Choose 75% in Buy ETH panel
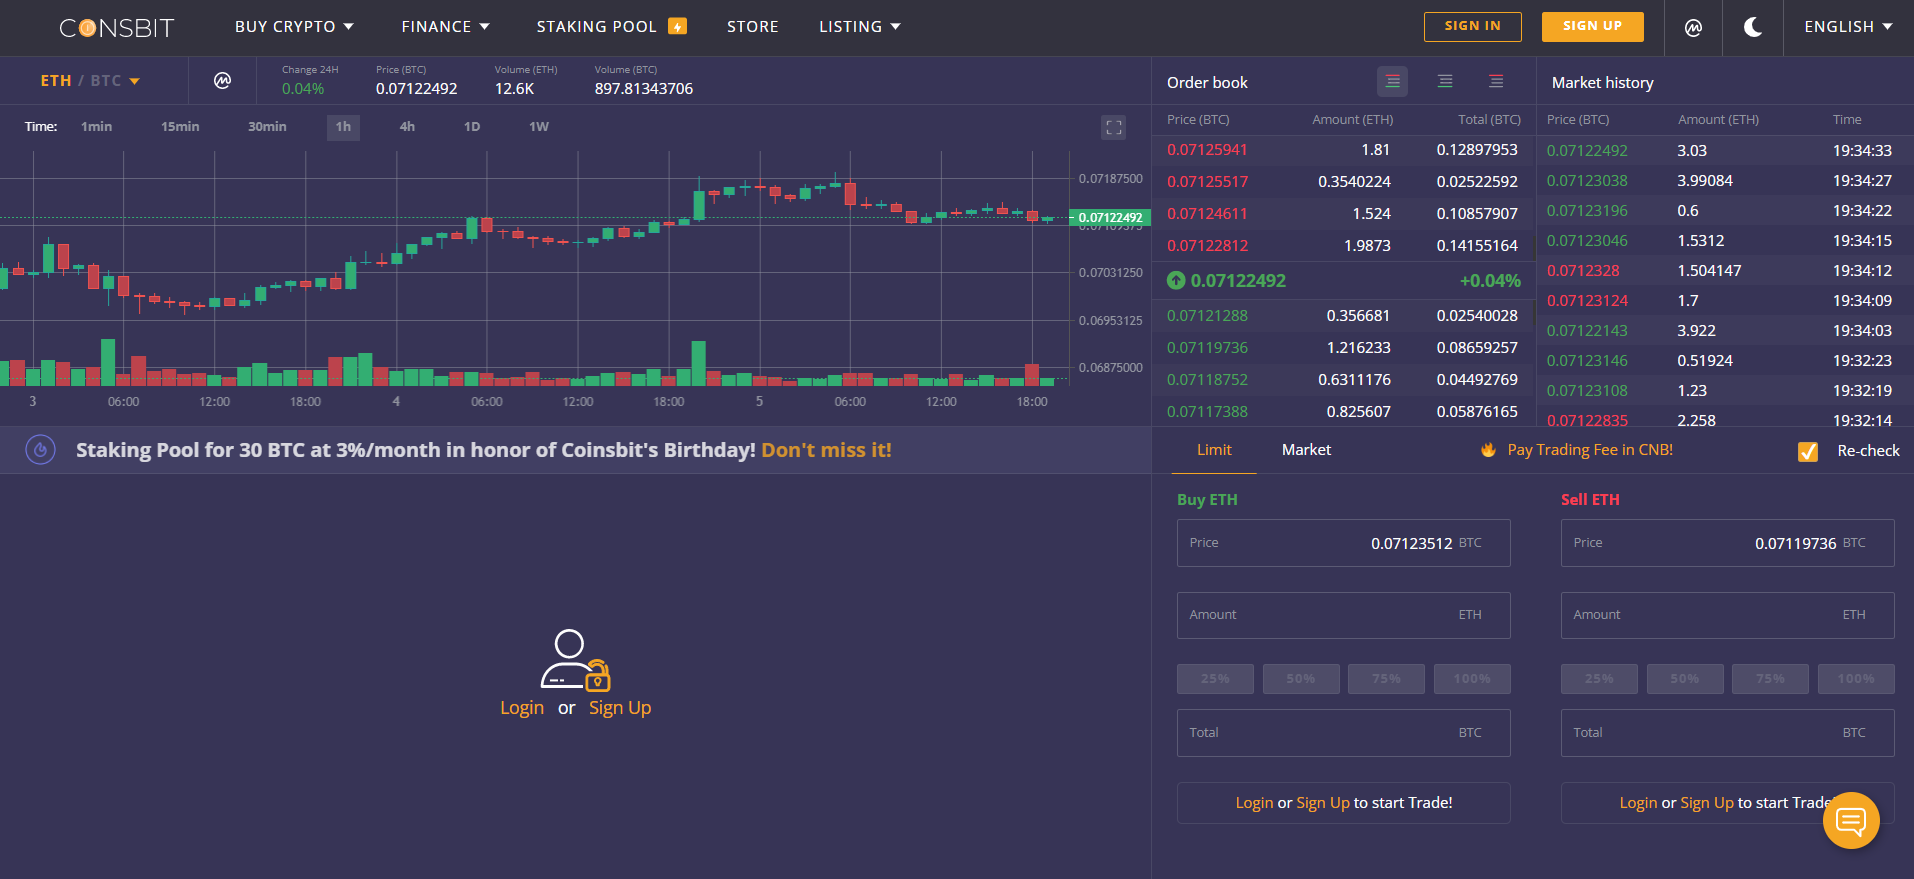The height and width of the screenshot is (879, 1914). (x=1386, y=679)
